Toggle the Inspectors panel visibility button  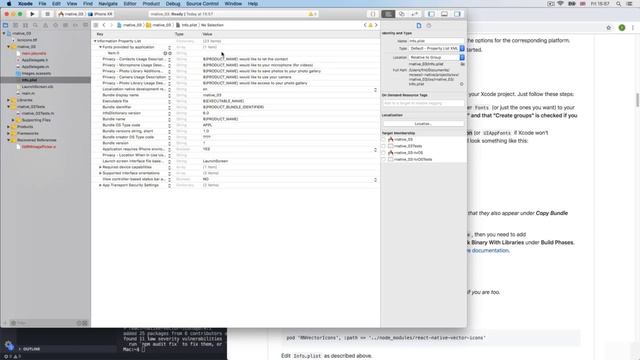click(x=457, y=14)
